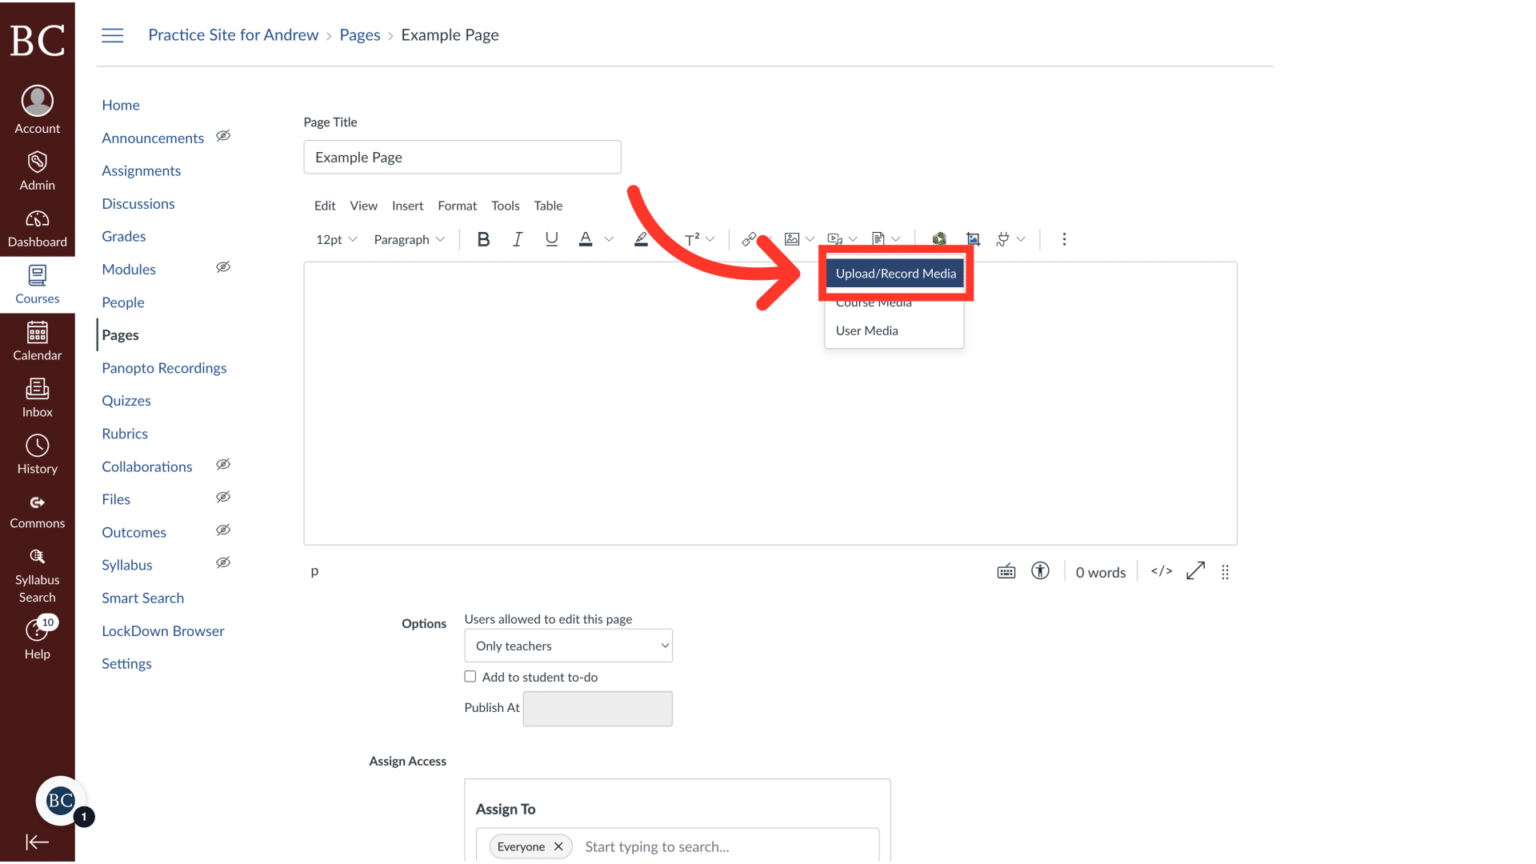Insert a link using the link icon

[748, 239]
